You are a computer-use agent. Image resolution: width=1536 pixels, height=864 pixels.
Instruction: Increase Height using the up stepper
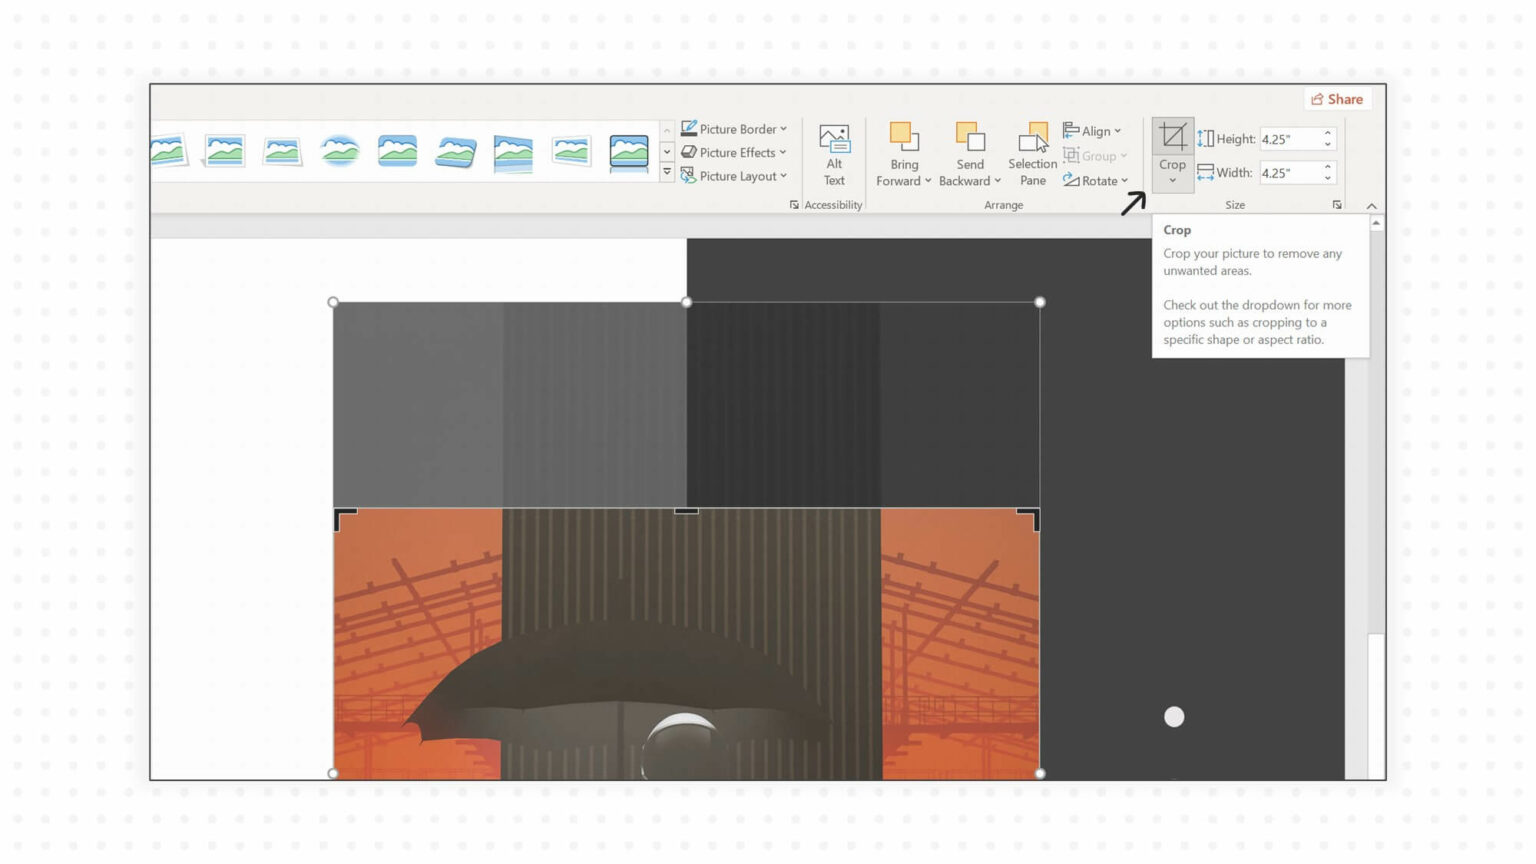click(1327, 134)
